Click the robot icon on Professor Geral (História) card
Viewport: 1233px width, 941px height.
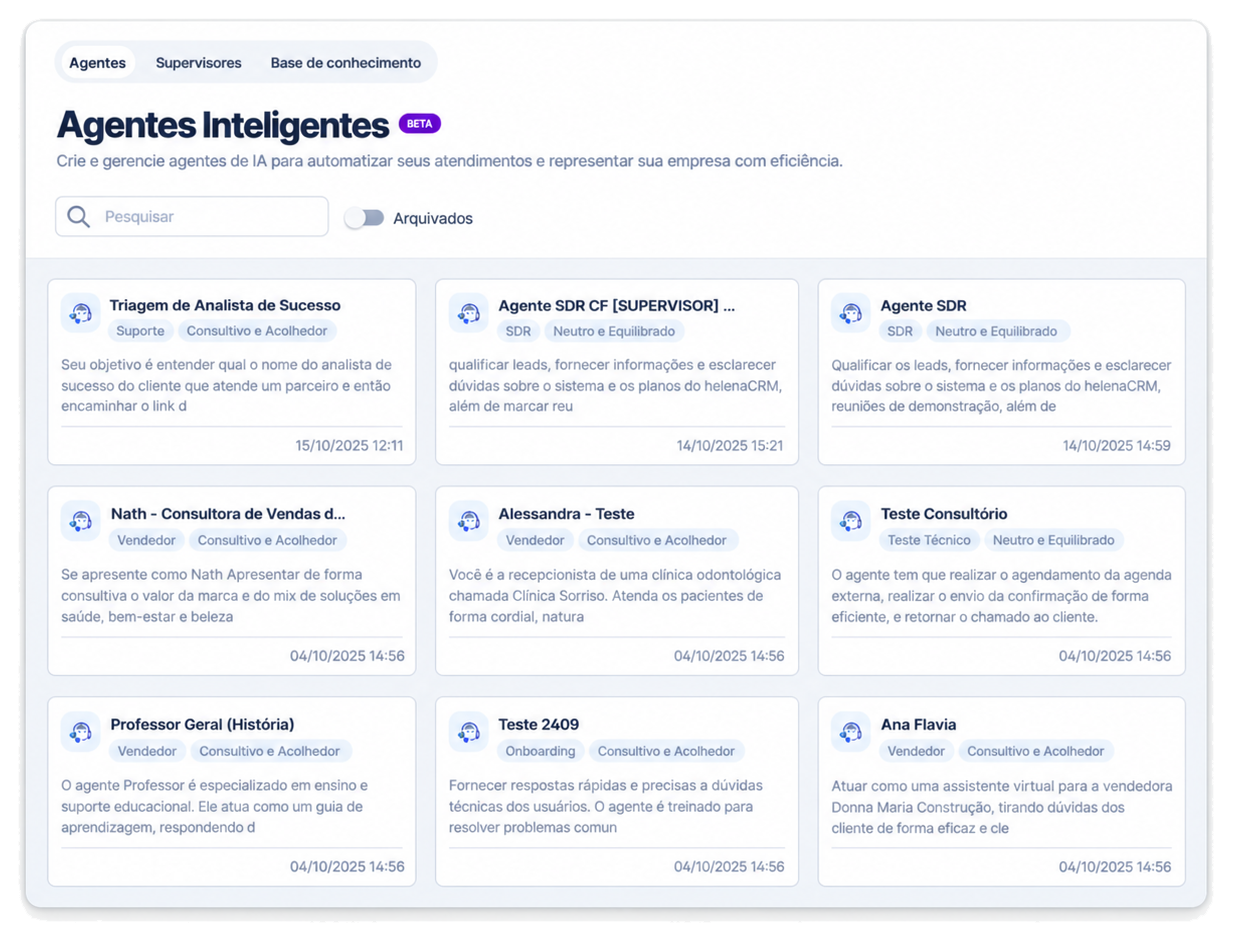(x=80, y=732)
